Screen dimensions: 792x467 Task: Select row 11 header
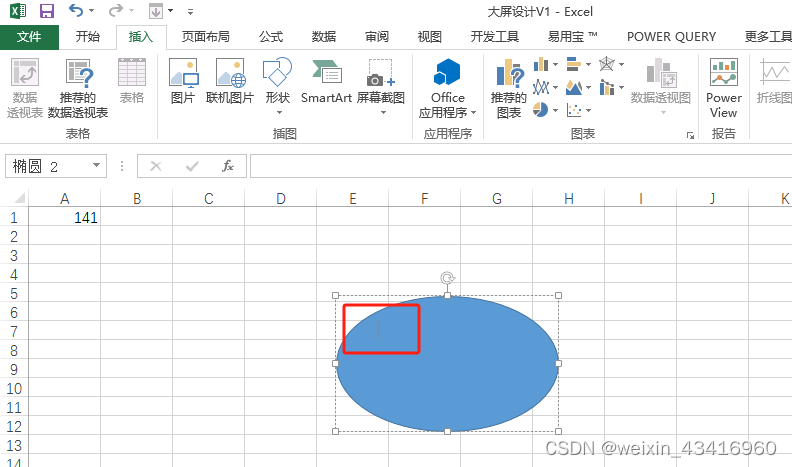(14, 407)
